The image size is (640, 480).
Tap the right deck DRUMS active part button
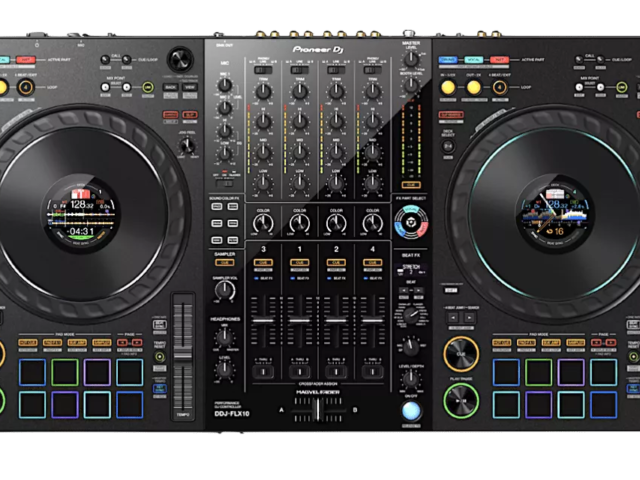pyautogui.click(x=448, y=60)
